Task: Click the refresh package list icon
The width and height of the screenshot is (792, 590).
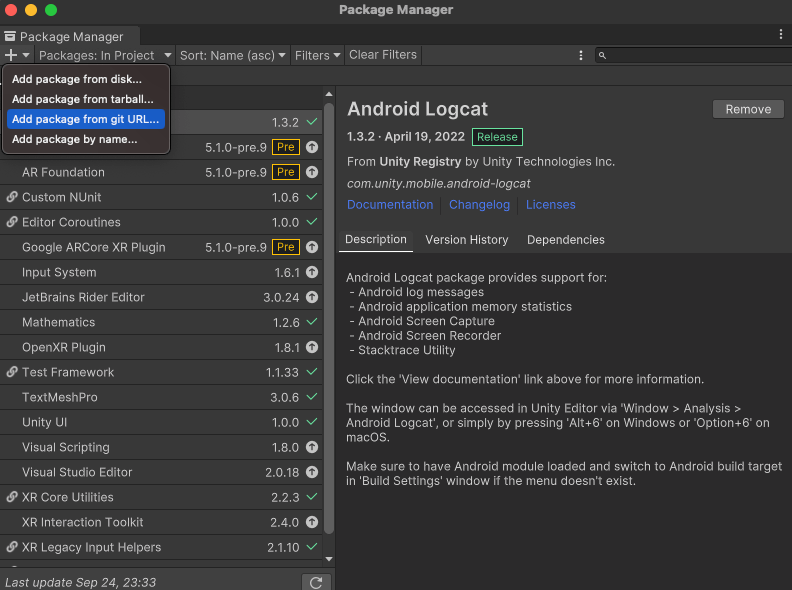Action: [316, 582]
